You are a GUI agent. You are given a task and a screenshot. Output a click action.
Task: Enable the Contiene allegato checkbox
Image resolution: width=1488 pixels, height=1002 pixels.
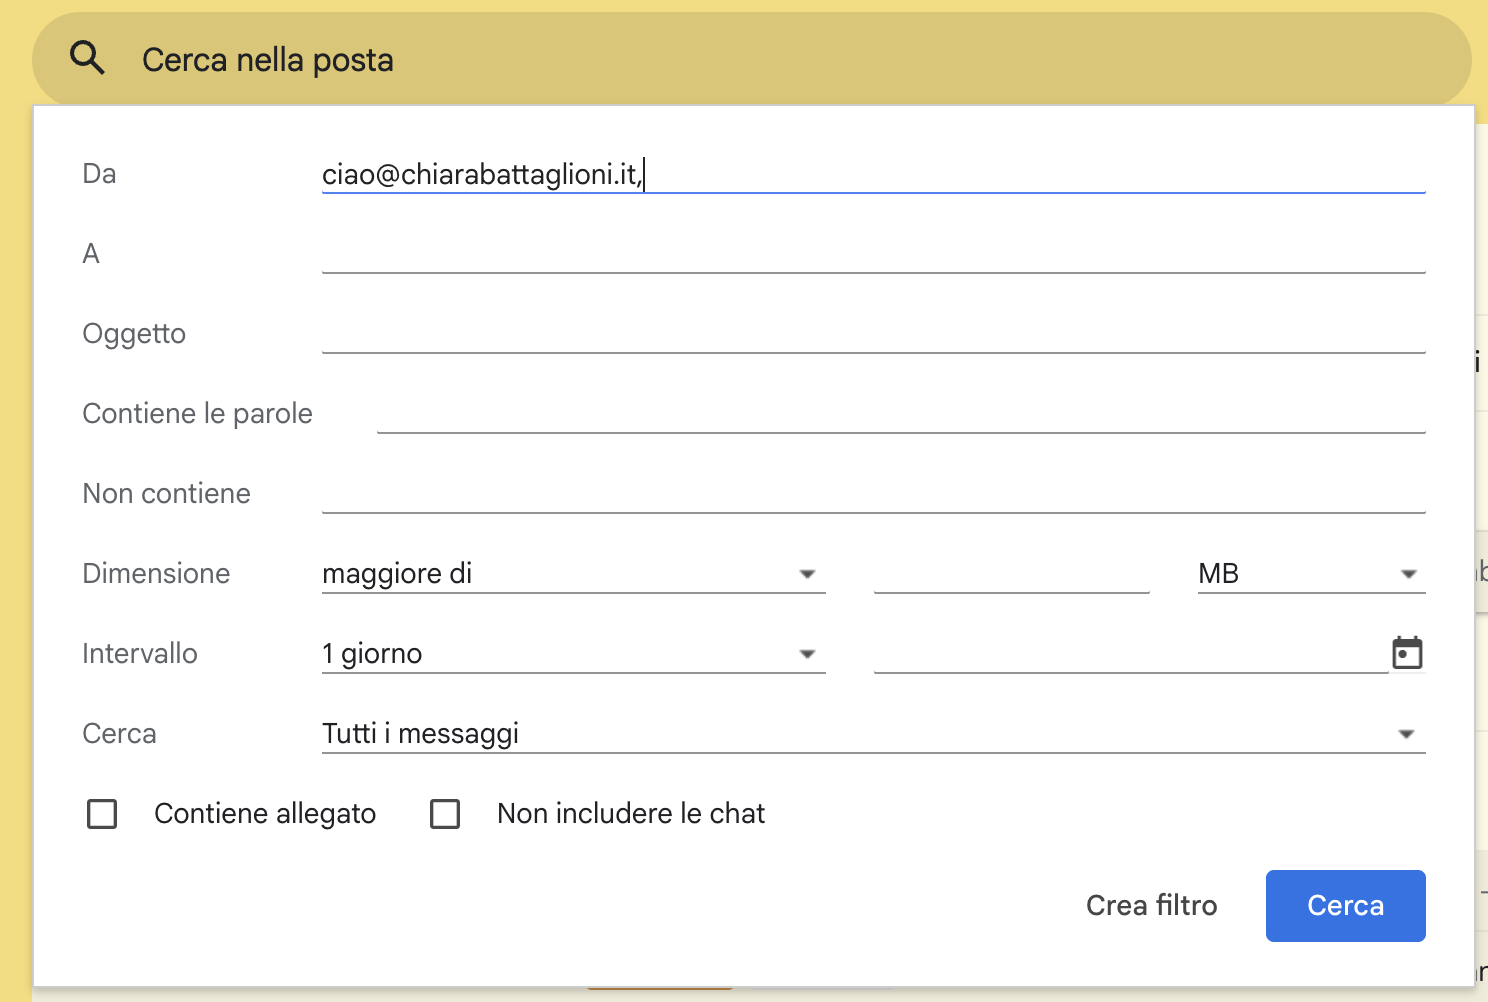click(102, 814)
